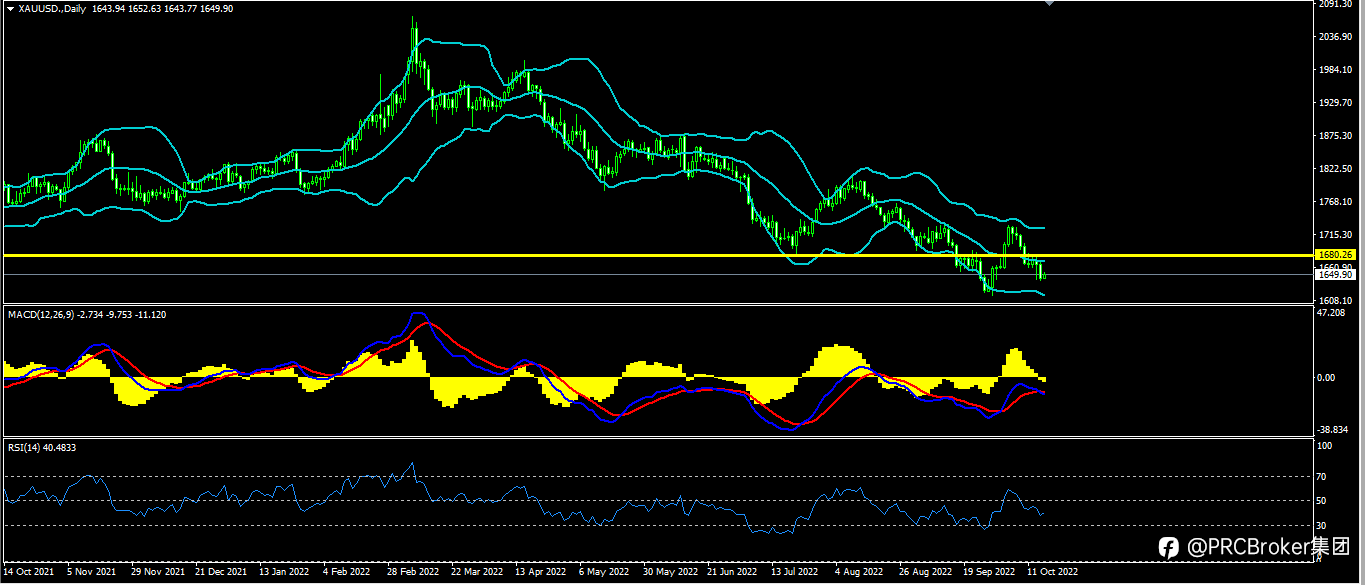Click the 14 Oct 2021 date label
The height and width of the screenshot is (585, 1365).
[x=28, y=572]
